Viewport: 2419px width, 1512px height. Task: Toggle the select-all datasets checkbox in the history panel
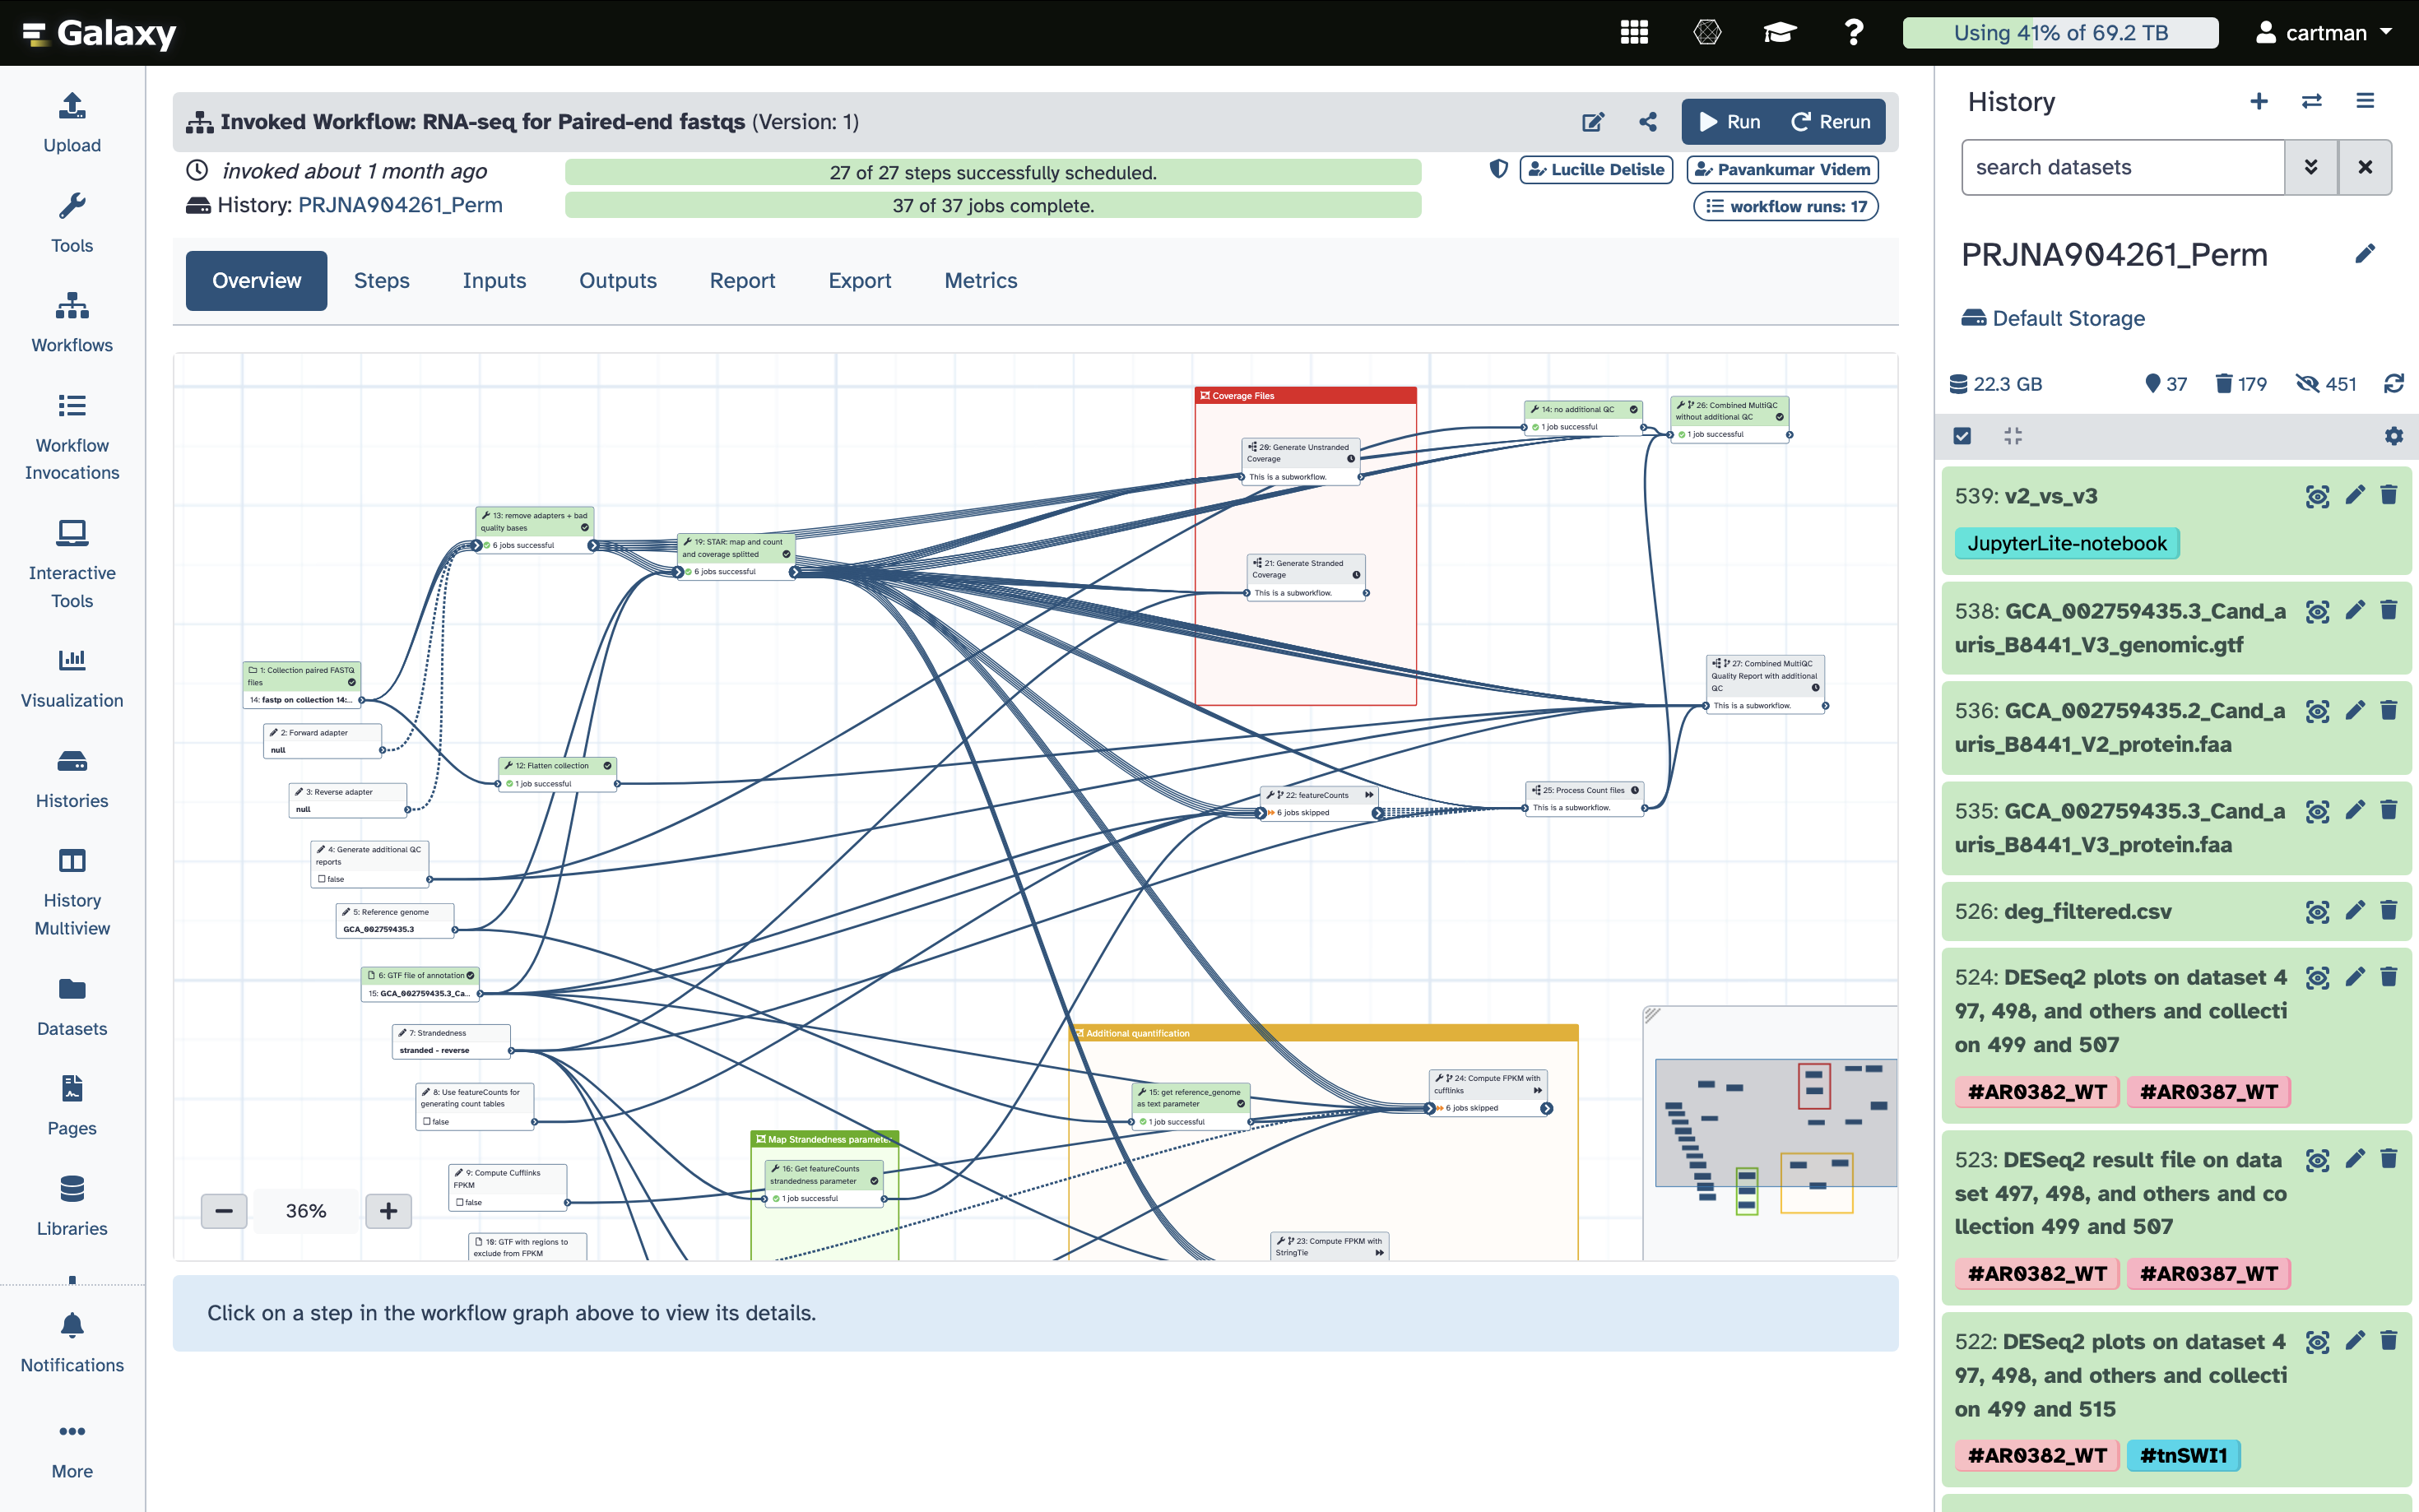(1963, 436)
